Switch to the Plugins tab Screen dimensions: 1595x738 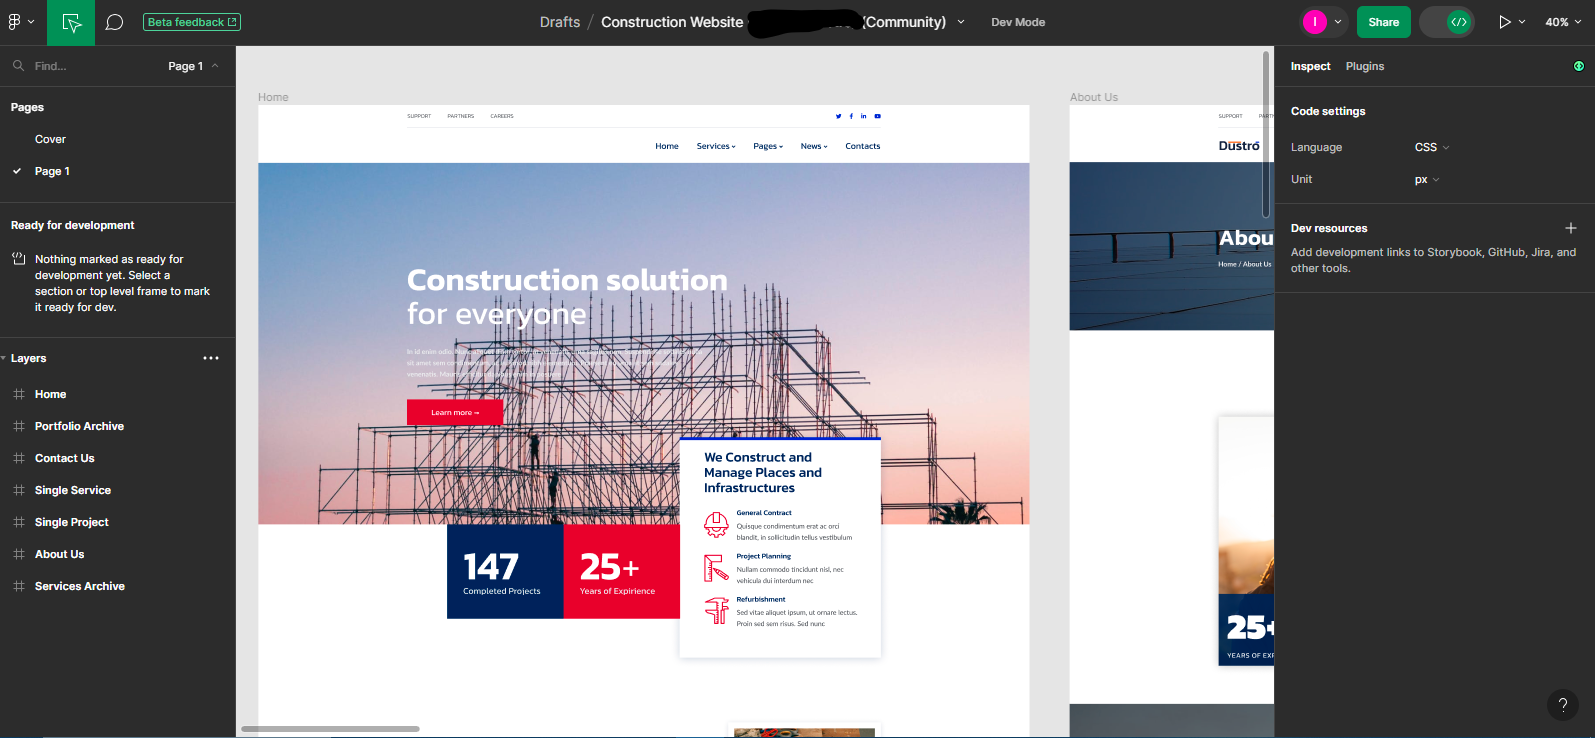pos(1365,66)
